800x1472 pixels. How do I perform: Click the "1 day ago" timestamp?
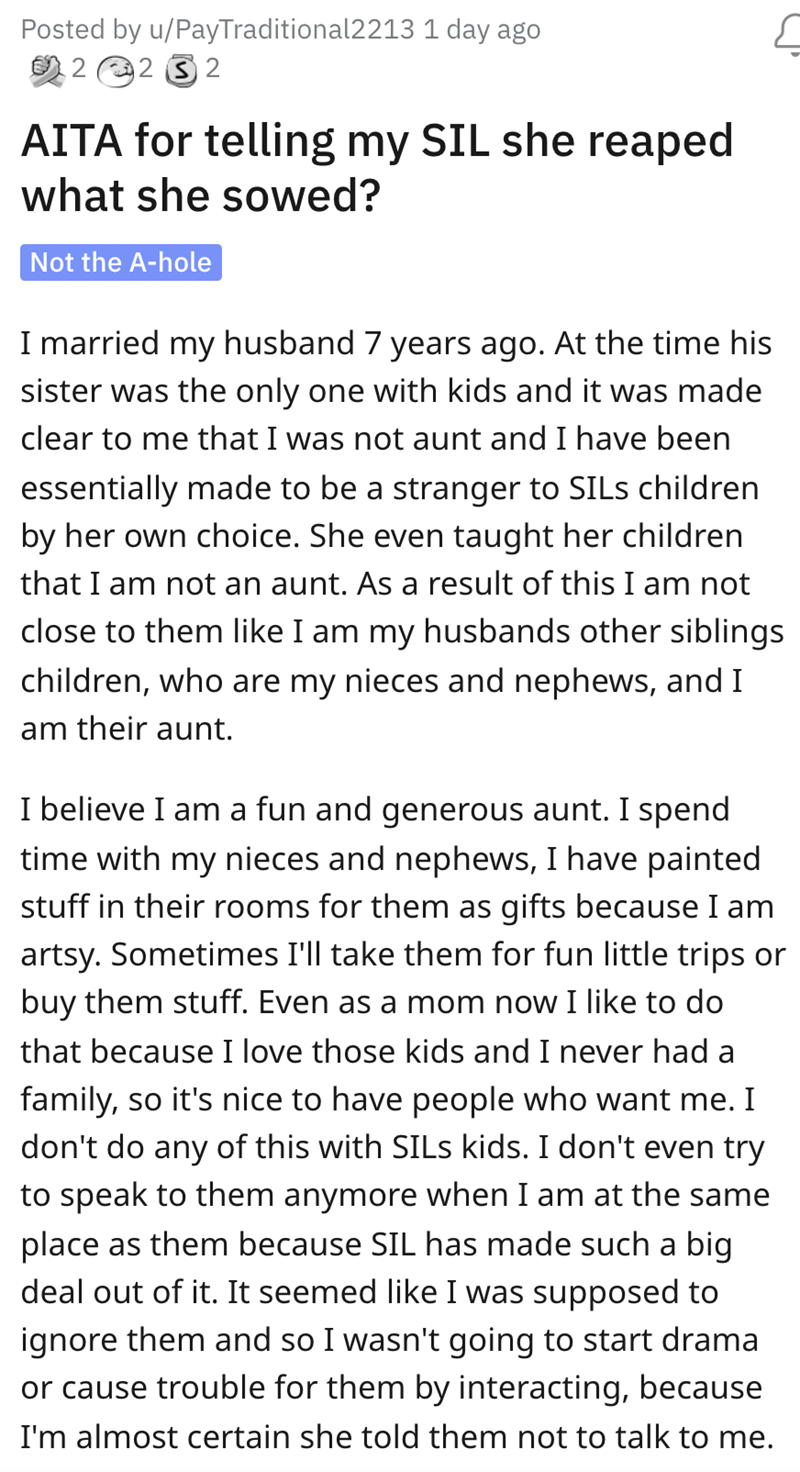click(x=482, y=30)
